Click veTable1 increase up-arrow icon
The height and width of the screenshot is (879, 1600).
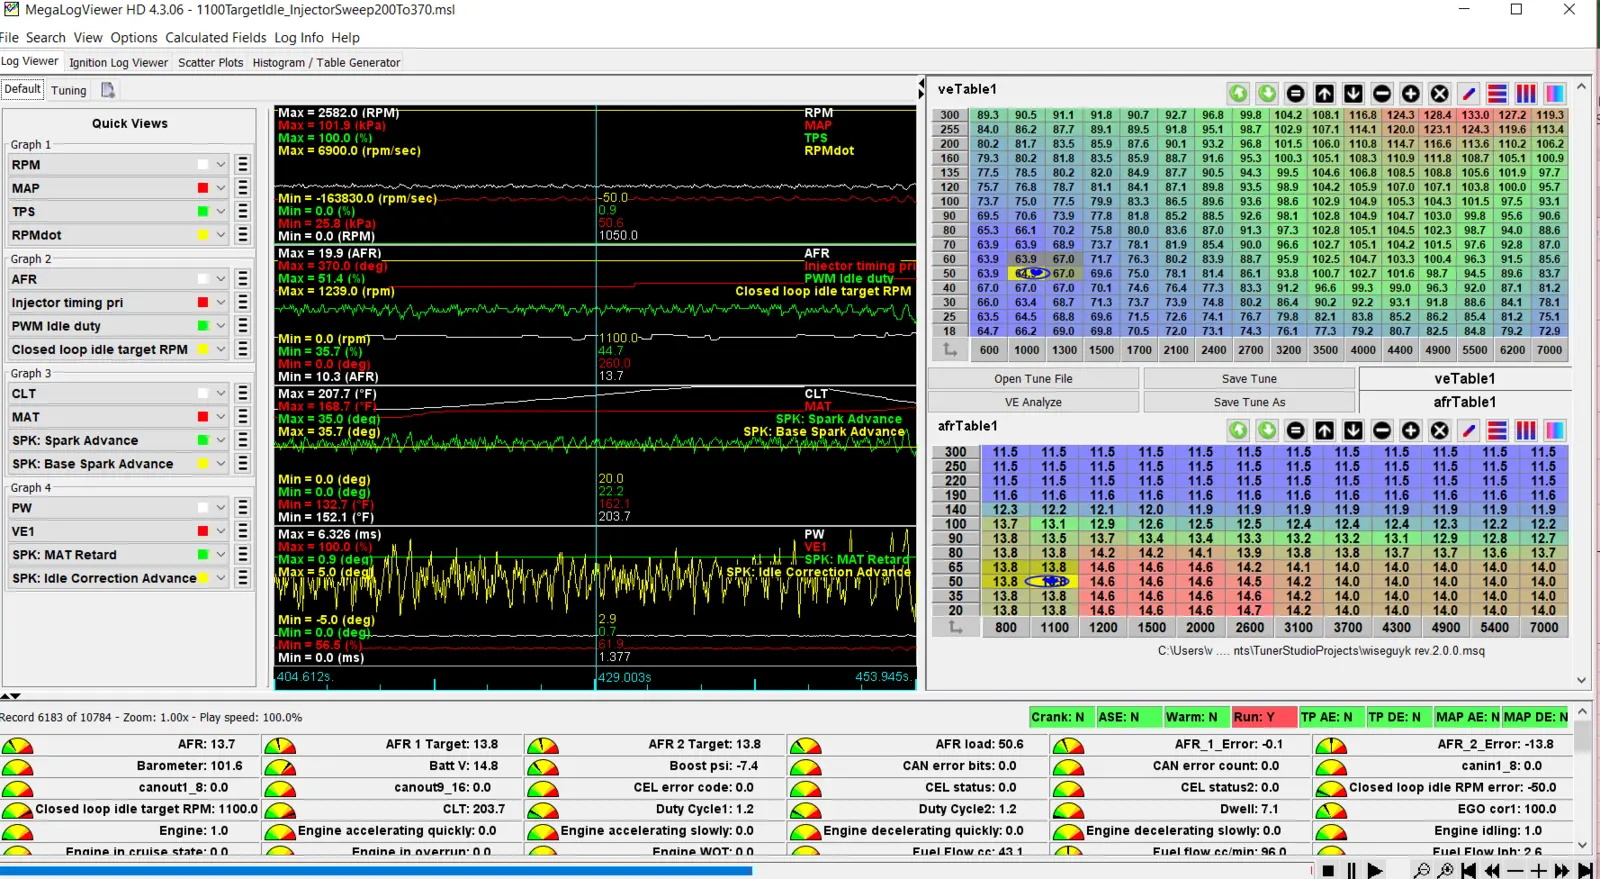point(1324,93)
